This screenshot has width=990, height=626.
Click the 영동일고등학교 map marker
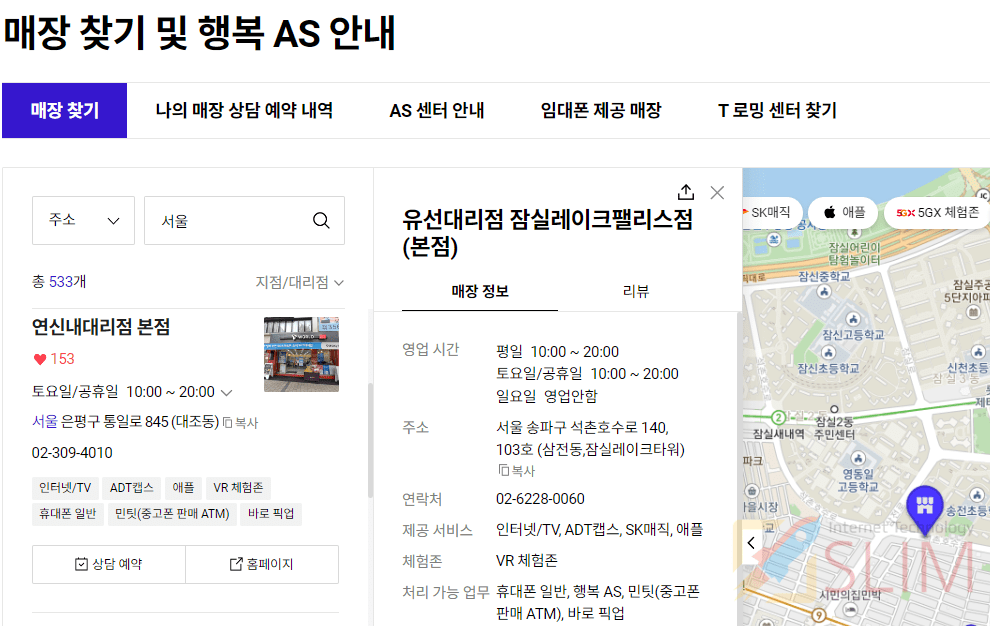click(857, 459)
